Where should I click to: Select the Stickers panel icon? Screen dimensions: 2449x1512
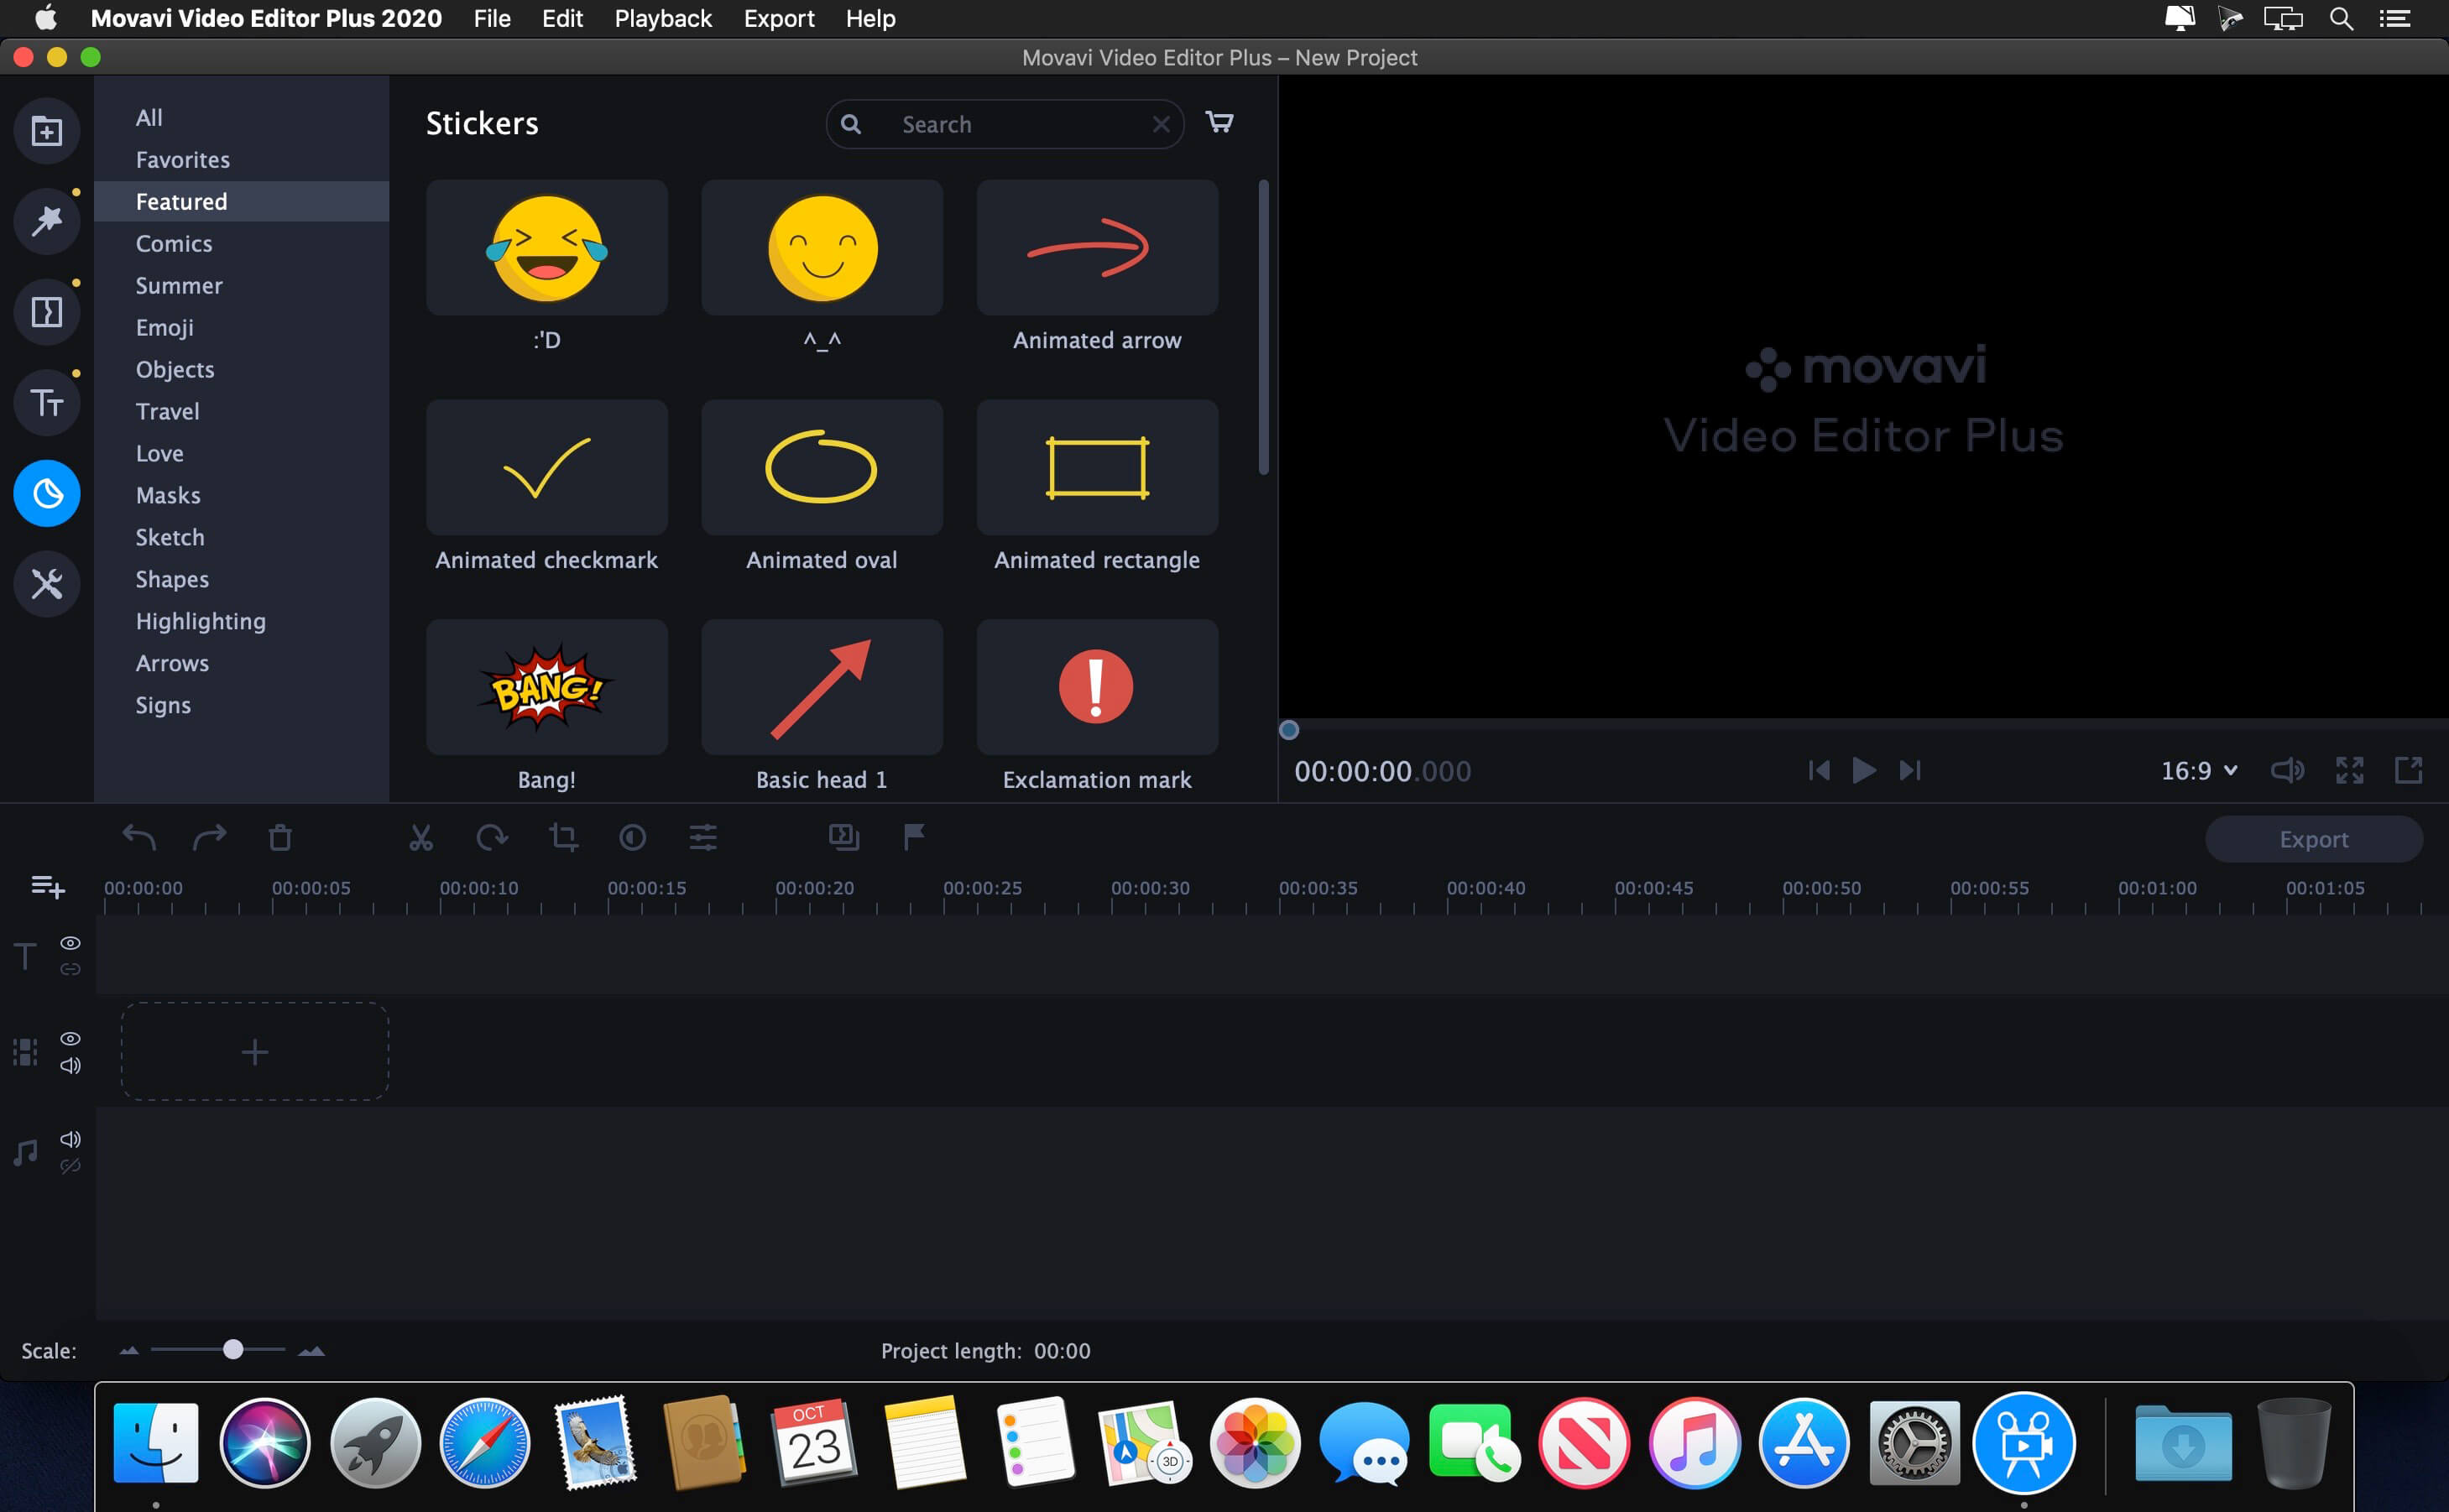pyautogui.click(x=45, y=493)
